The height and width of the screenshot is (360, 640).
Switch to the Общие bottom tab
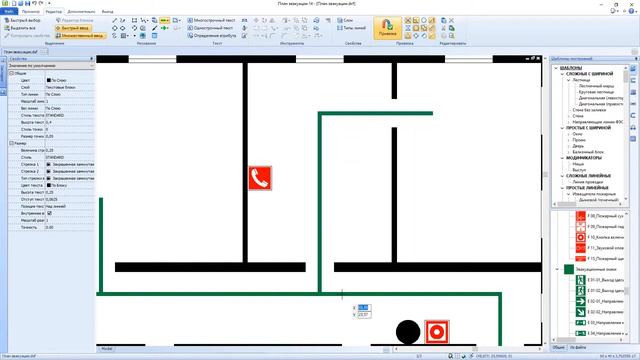pyautogui.click(x=558, y=347)
